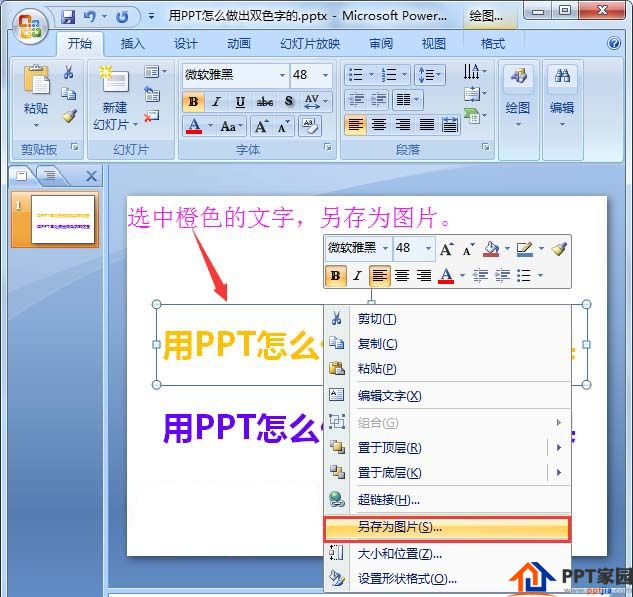Expand character spacing AV dropdown

325,101
